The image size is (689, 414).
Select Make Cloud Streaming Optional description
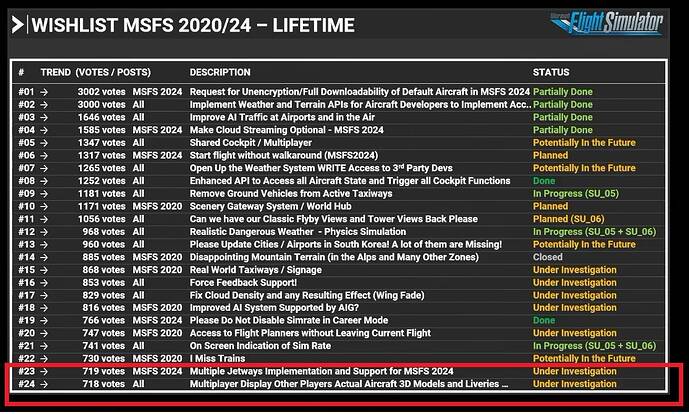point(286,130)
